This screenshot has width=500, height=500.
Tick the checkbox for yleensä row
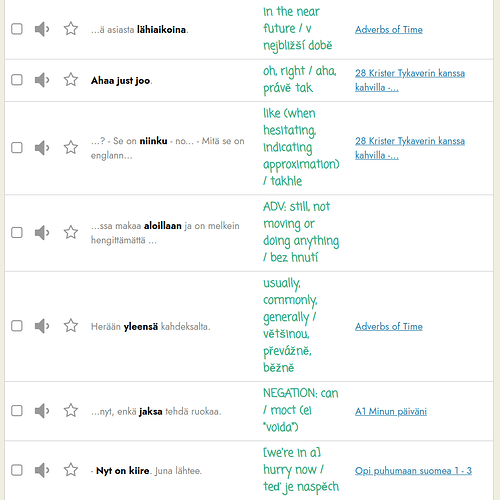click(x=17, y=326)
